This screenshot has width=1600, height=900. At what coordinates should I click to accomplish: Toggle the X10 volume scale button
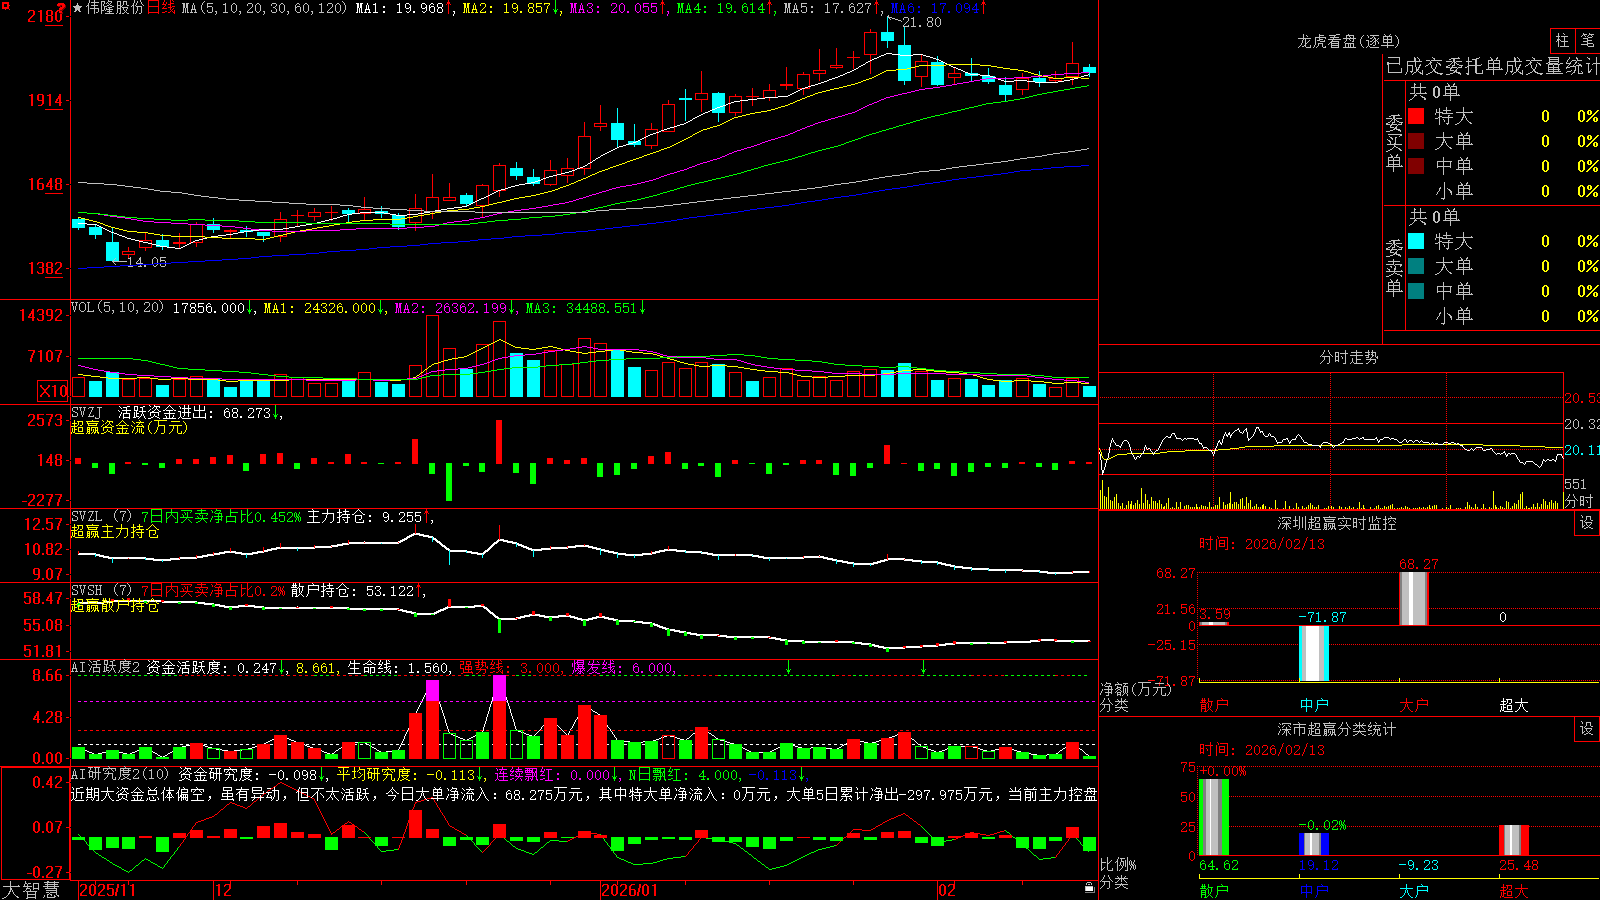point(53,391)
